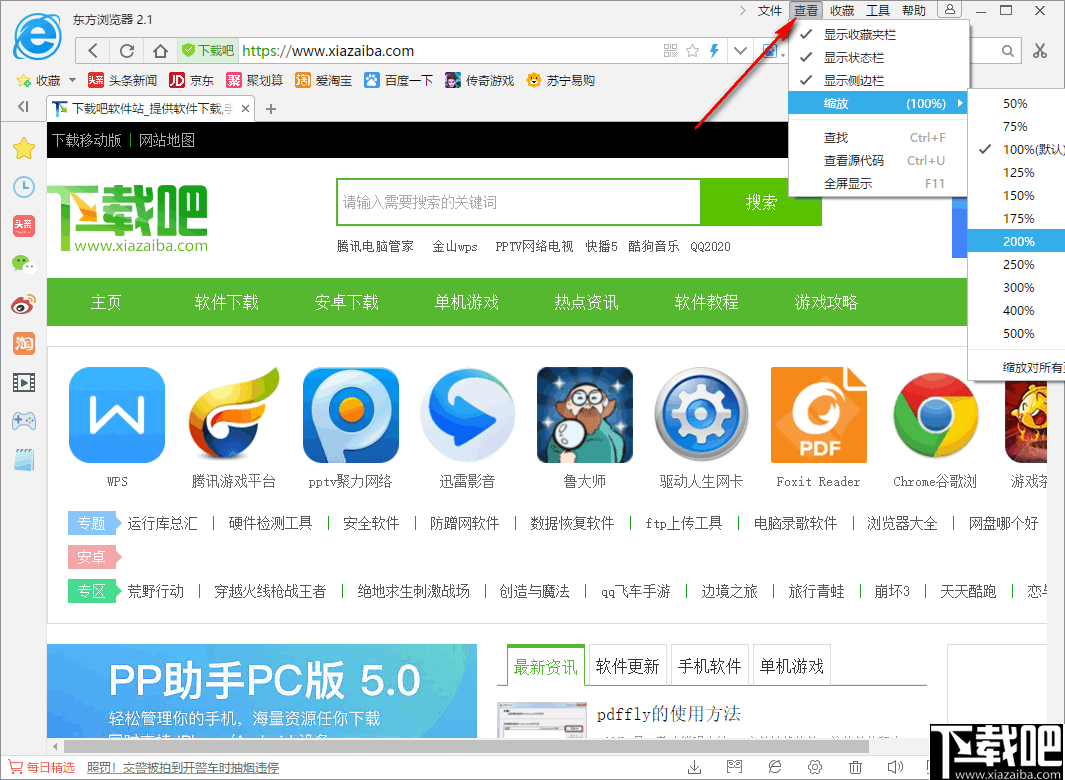Open Toutiao news from the sidebar
The height and width of the screenshot is (780, 1065).
(23, 226)
